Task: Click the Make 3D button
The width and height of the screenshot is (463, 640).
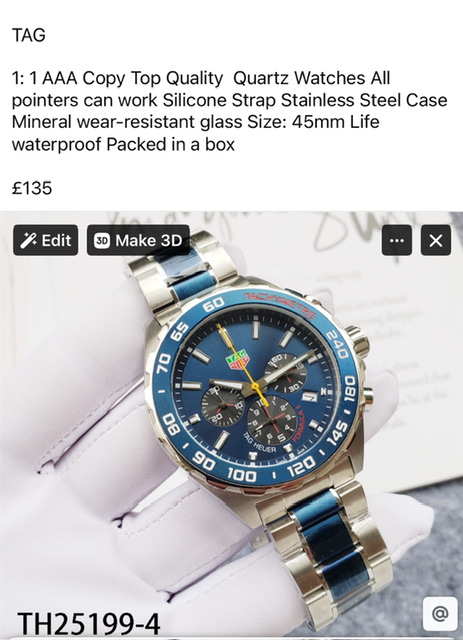Action: pyautogui.click(x=138, y=240)
